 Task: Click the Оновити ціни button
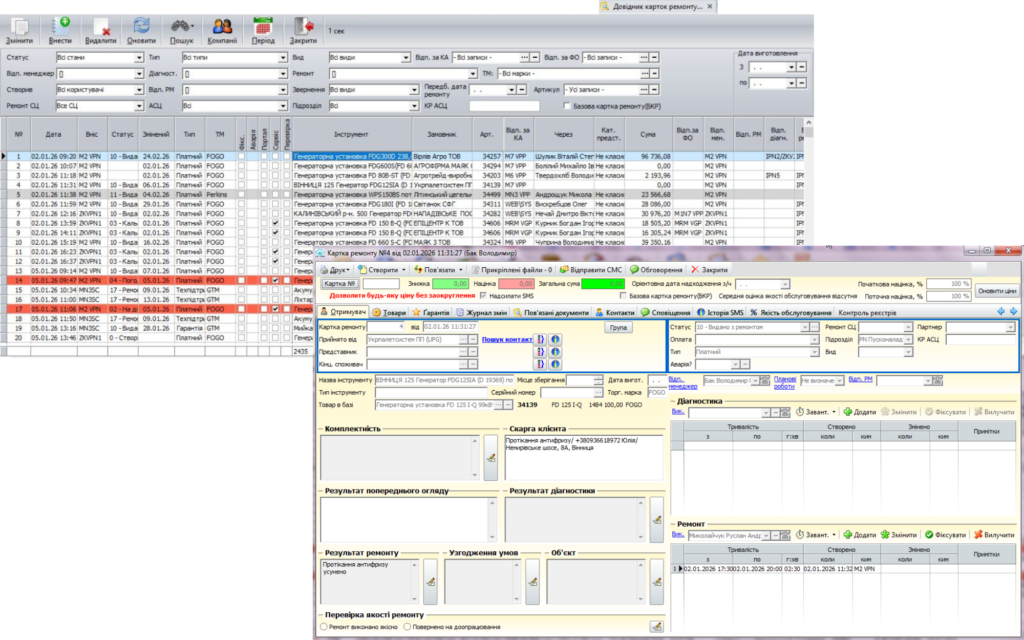coord(997,291)
